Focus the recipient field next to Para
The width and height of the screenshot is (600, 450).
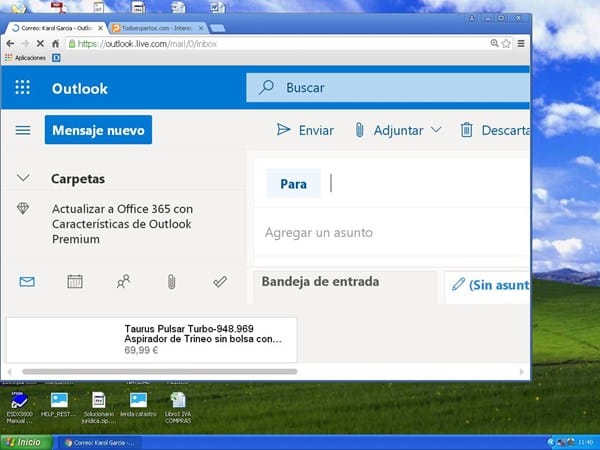tap(429, 183)
